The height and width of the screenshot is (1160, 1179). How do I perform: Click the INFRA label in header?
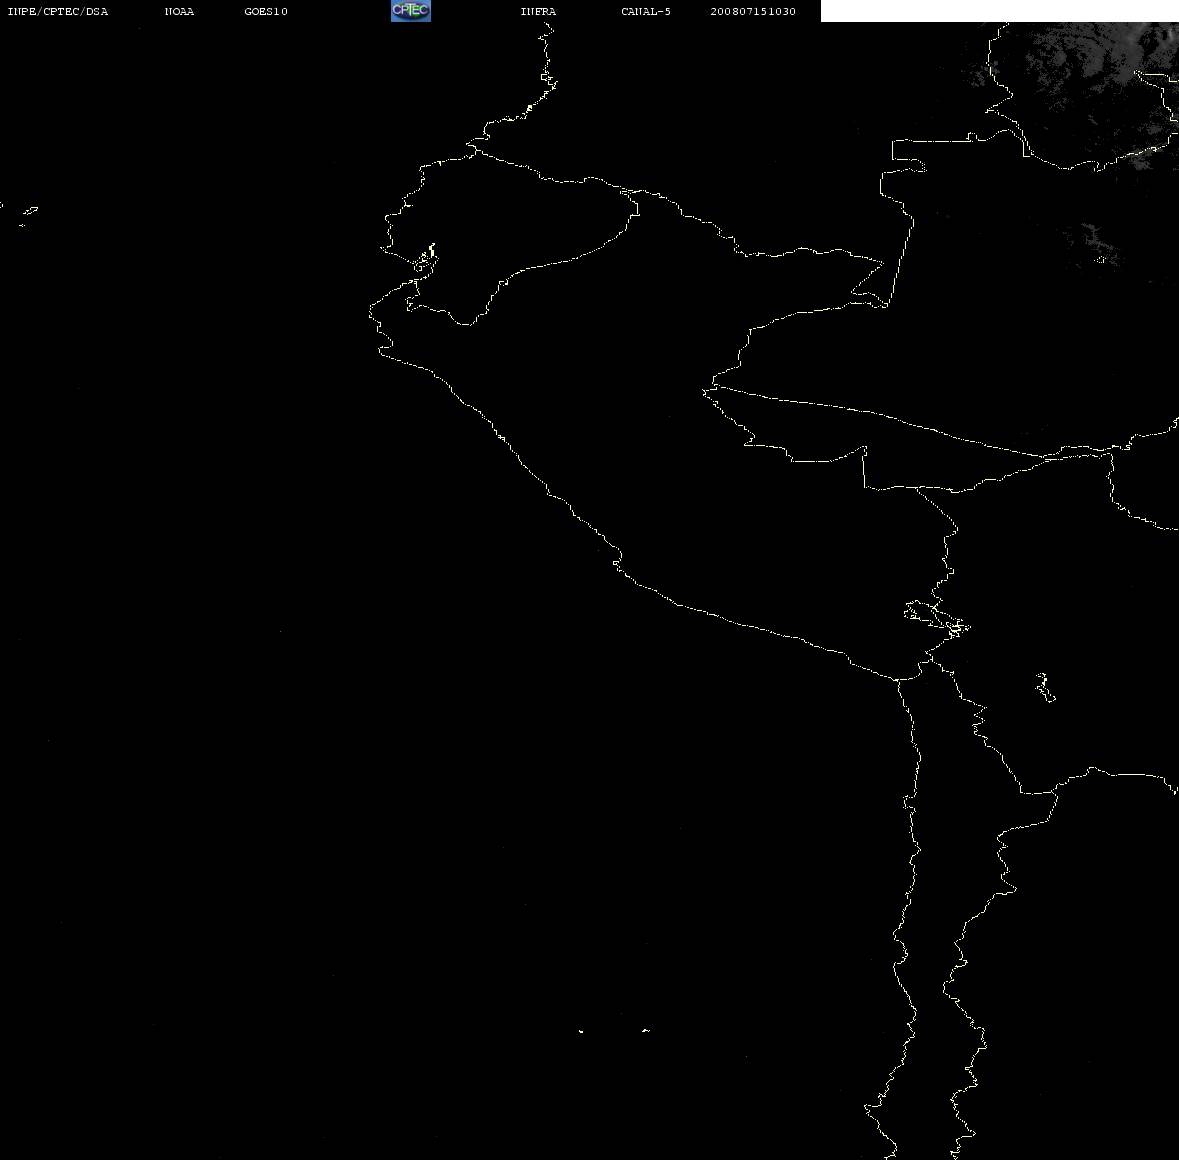[x=538, y=11]
